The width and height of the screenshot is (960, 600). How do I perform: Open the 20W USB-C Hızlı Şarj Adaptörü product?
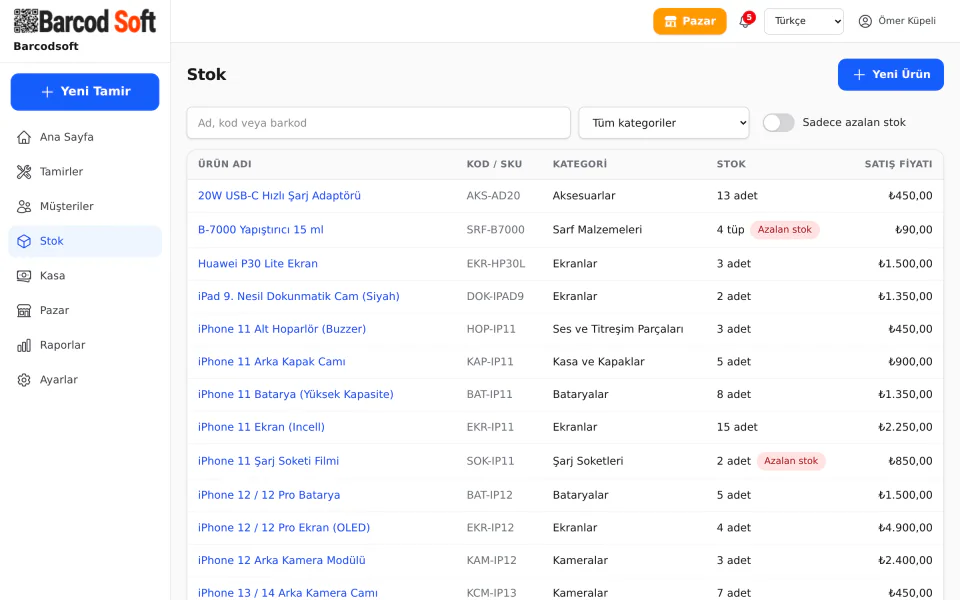[x=279, y=196]
